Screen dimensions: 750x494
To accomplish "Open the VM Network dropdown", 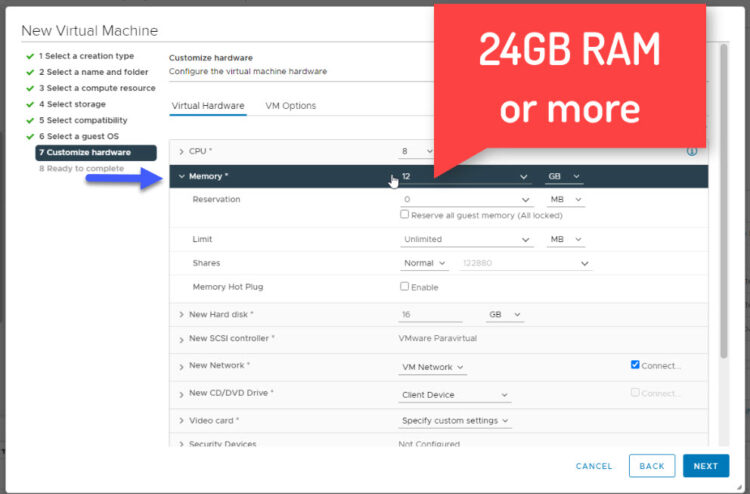I will point(432,367).
